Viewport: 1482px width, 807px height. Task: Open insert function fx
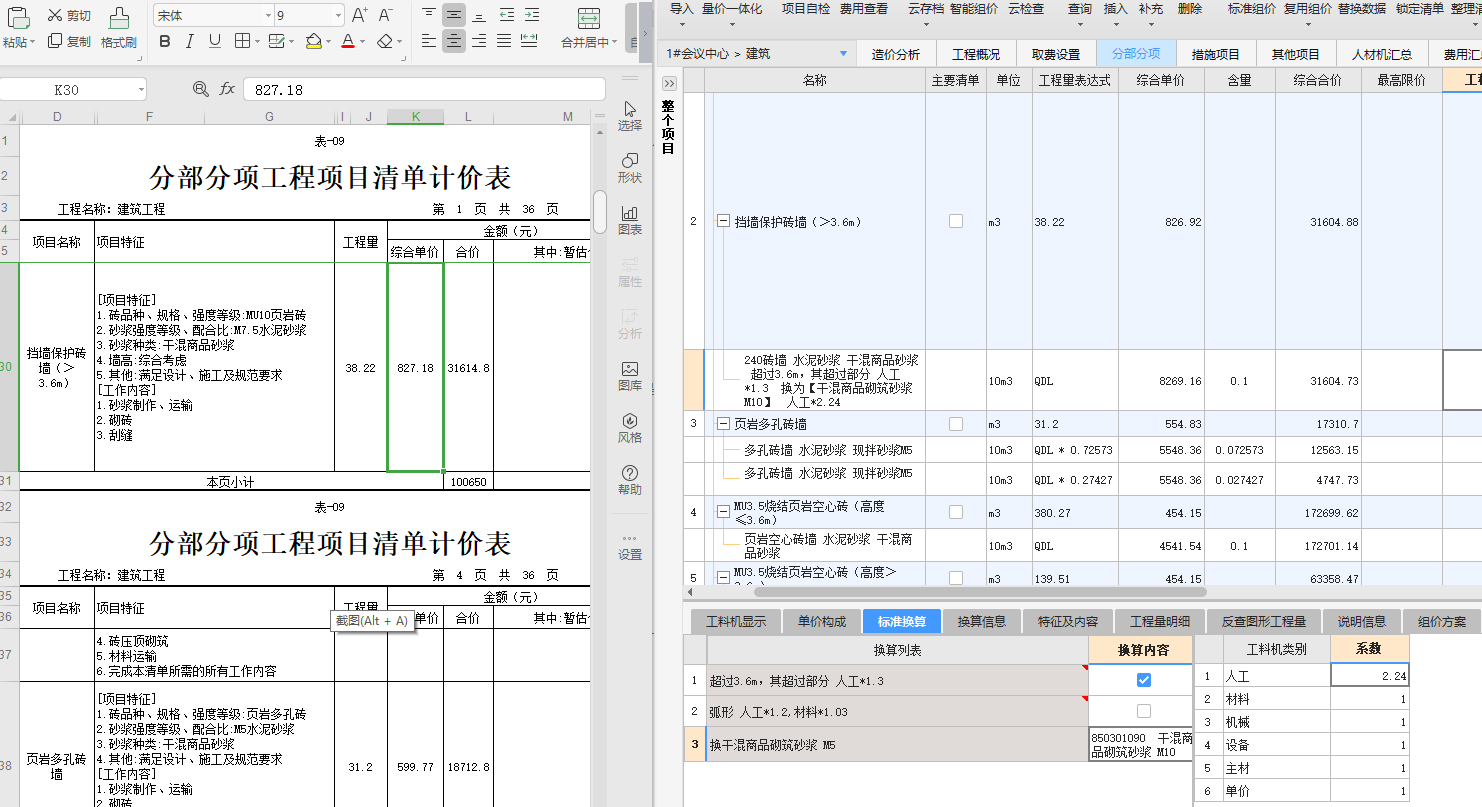[227, 89]
